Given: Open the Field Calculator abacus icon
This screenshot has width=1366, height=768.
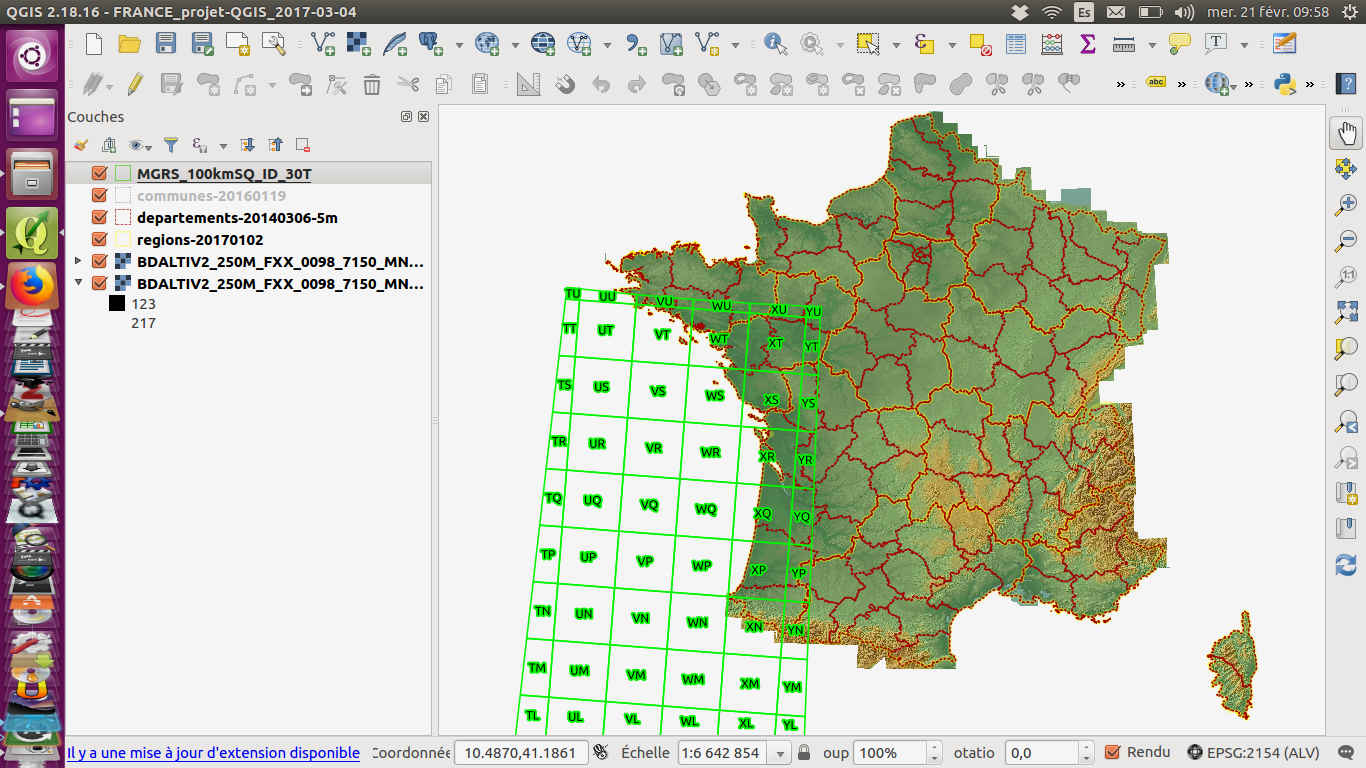Looking at the screenshot, I should tap(1051, 43).
